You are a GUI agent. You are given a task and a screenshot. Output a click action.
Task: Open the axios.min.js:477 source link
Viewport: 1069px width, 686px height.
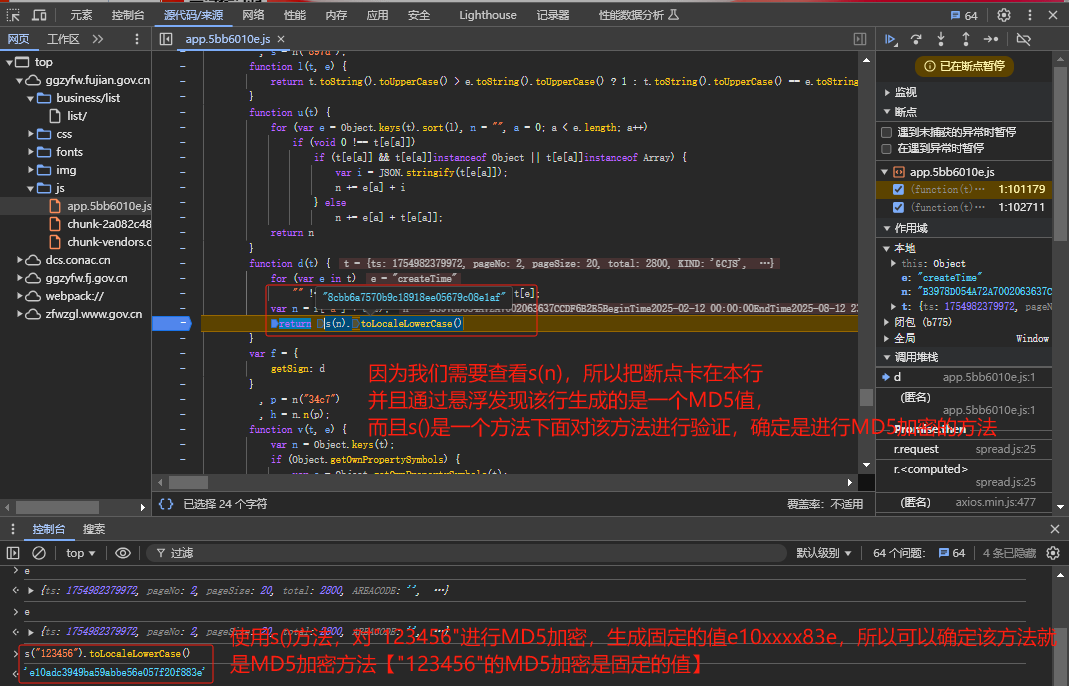coord(995,503)
